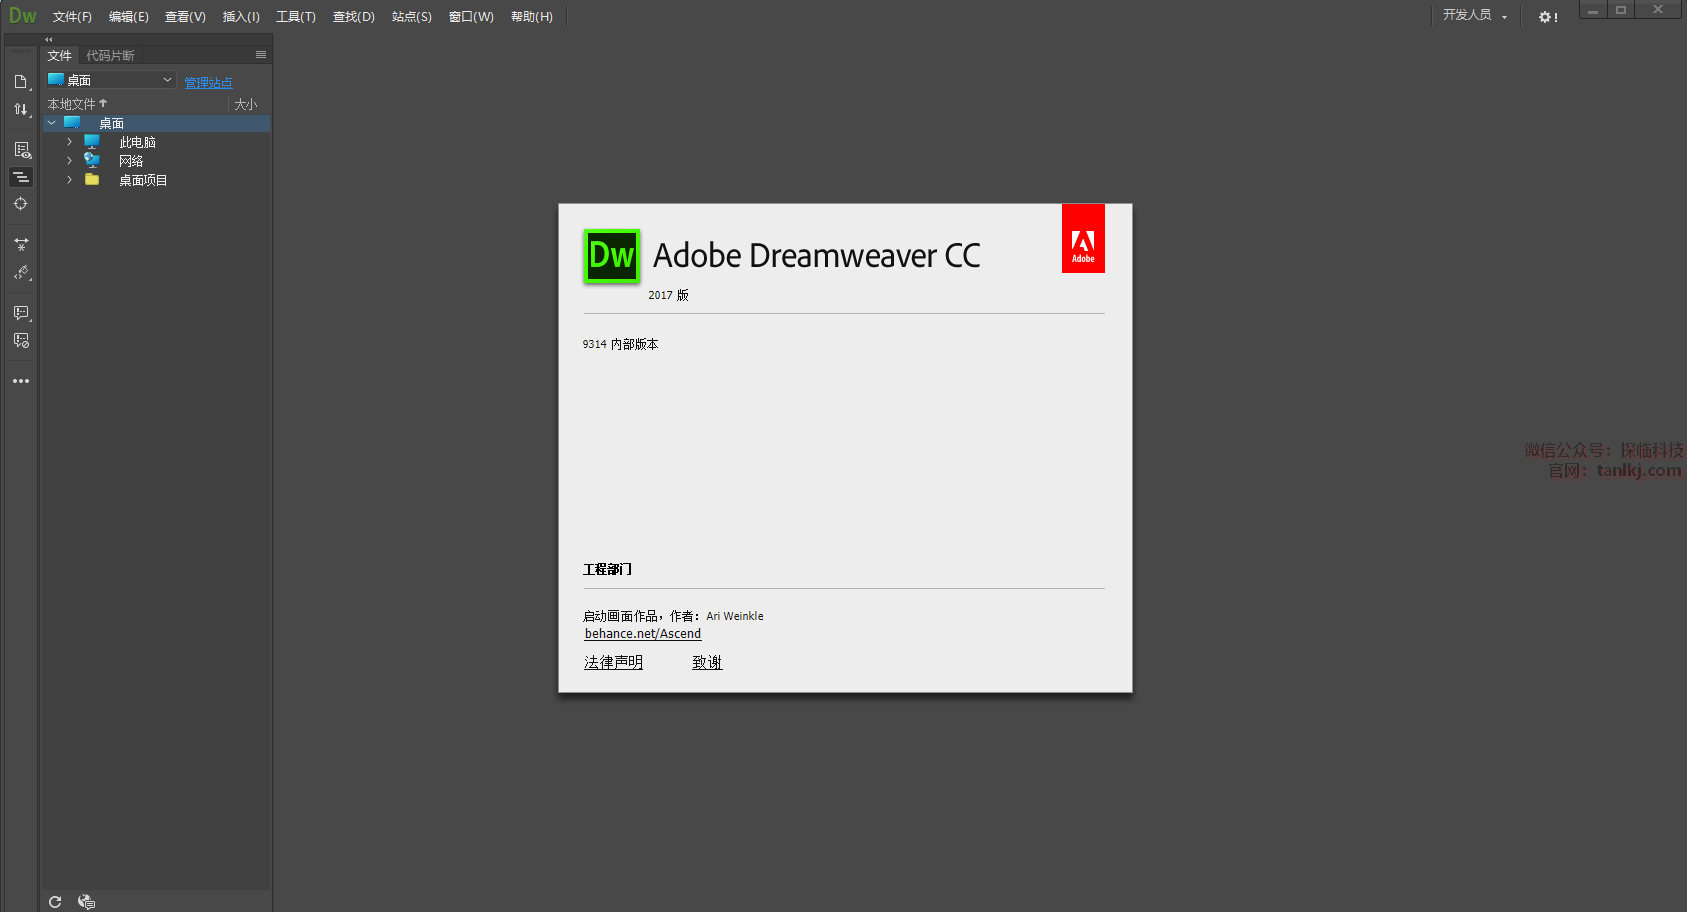
Task: Open the 查看(V) menu
Action: 185,17
